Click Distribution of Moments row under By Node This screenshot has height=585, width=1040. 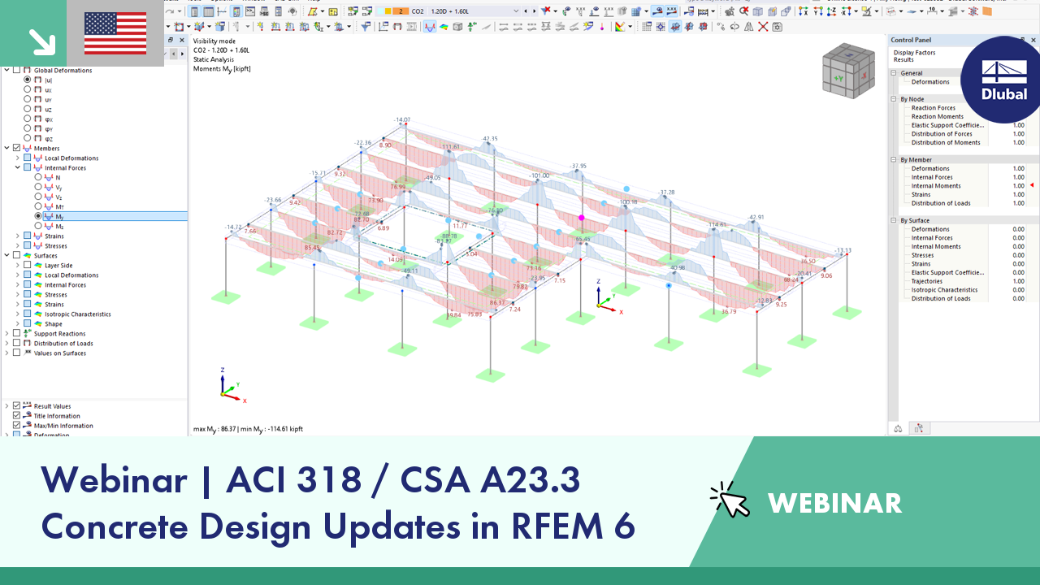pyautogui.click(x=945, y=143)
